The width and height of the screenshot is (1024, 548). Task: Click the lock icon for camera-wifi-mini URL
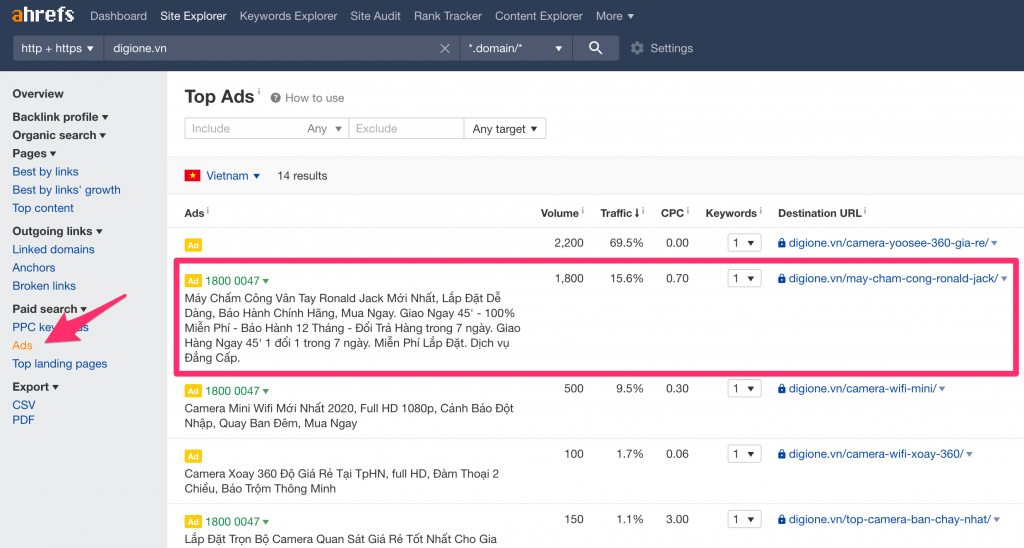point(782,389)
